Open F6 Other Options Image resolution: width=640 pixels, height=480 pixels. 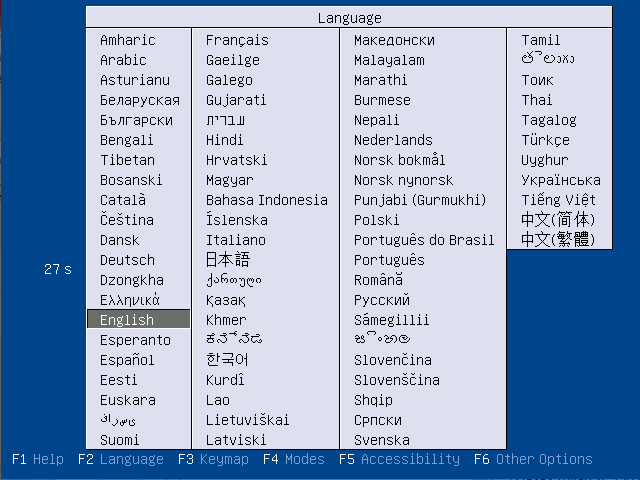click(533, 459)
